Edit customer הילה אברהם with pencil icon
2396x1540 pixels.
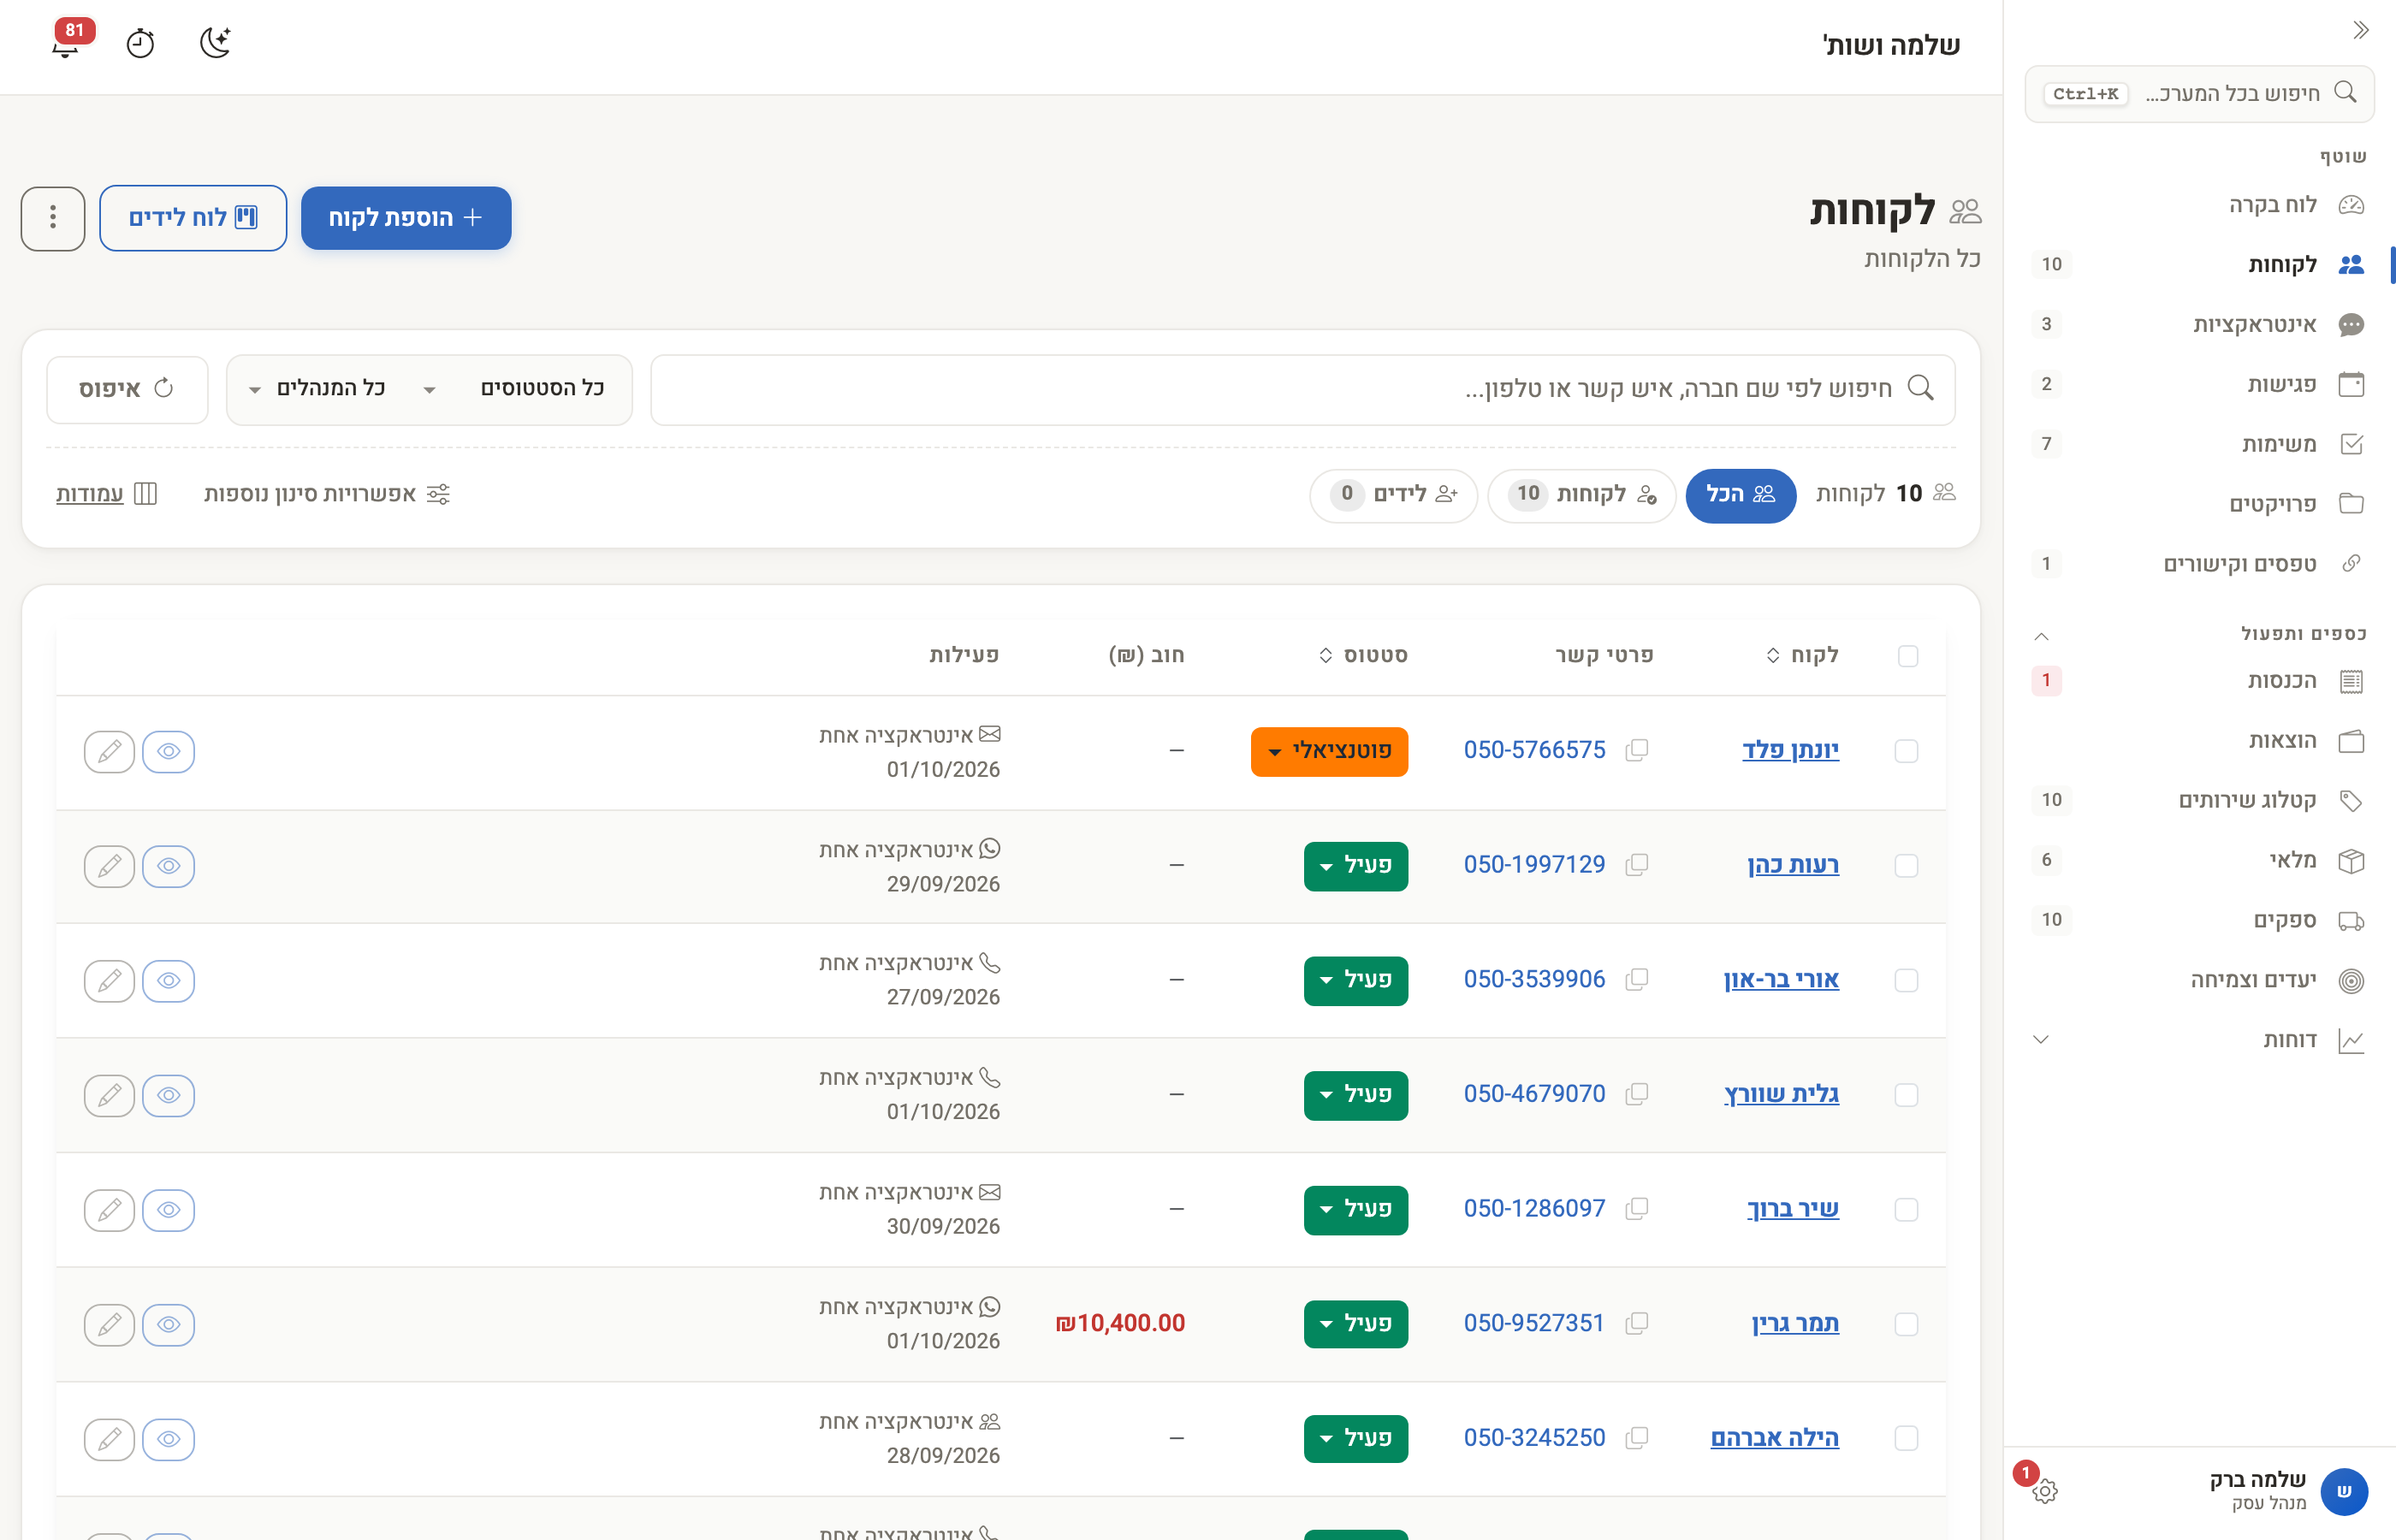(109, 1439)
